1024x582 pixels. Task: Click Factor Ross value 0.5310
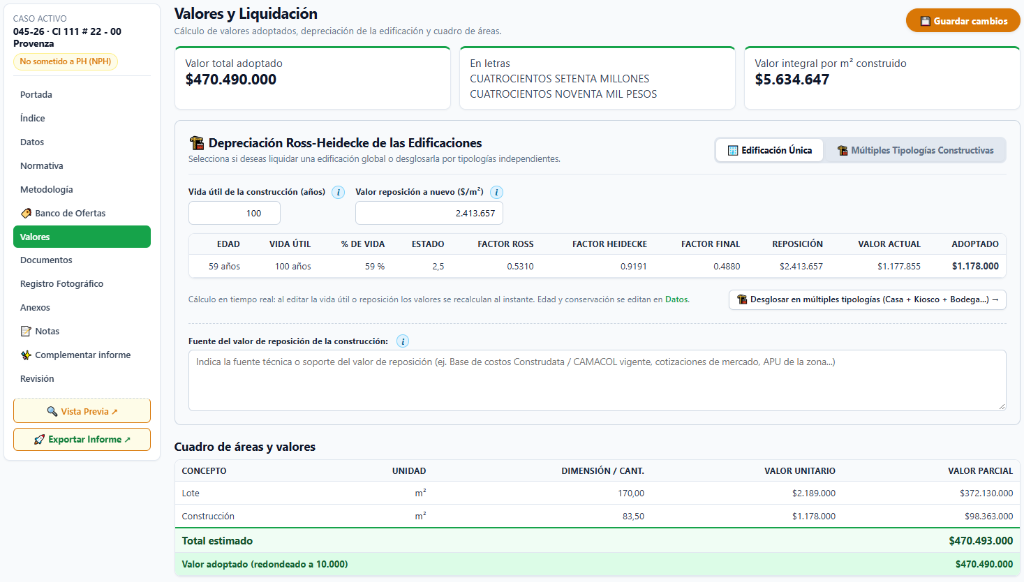(x=520, y=267)
